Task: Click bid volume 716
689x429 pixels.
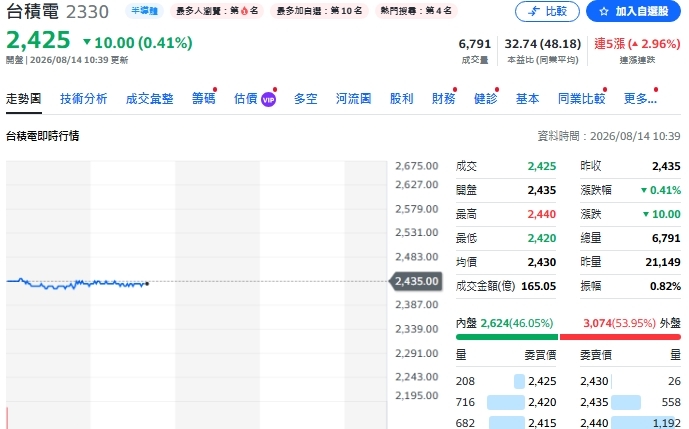Action: (465, 402)
